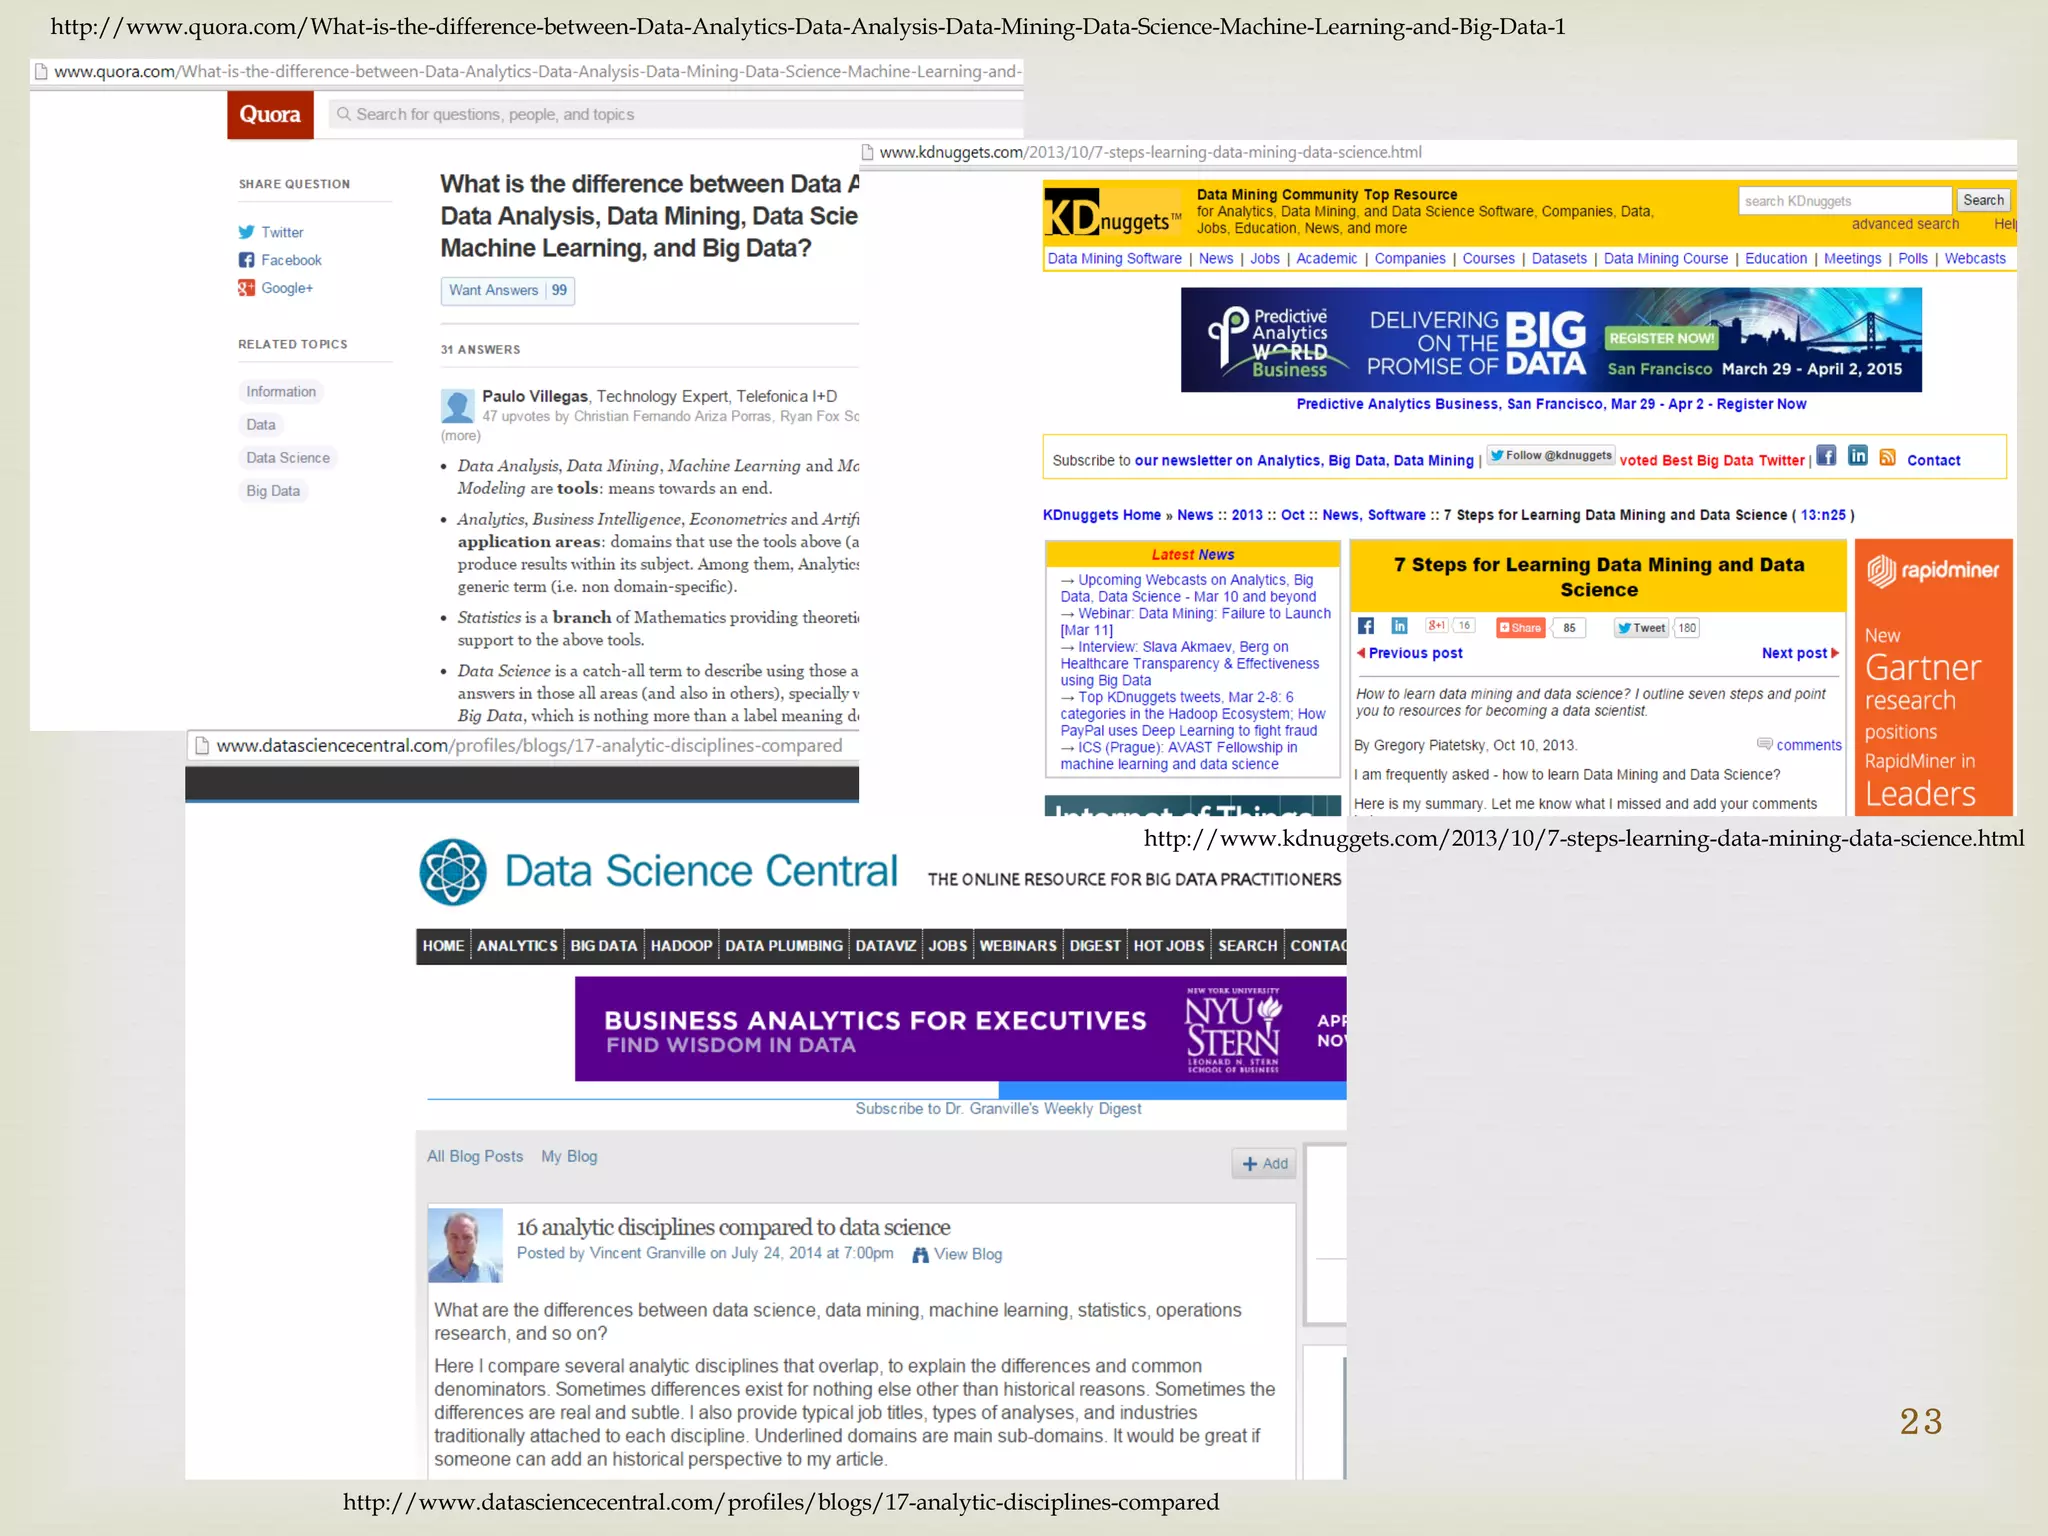Click the Add blog post button

(x=1264, y=1164)
